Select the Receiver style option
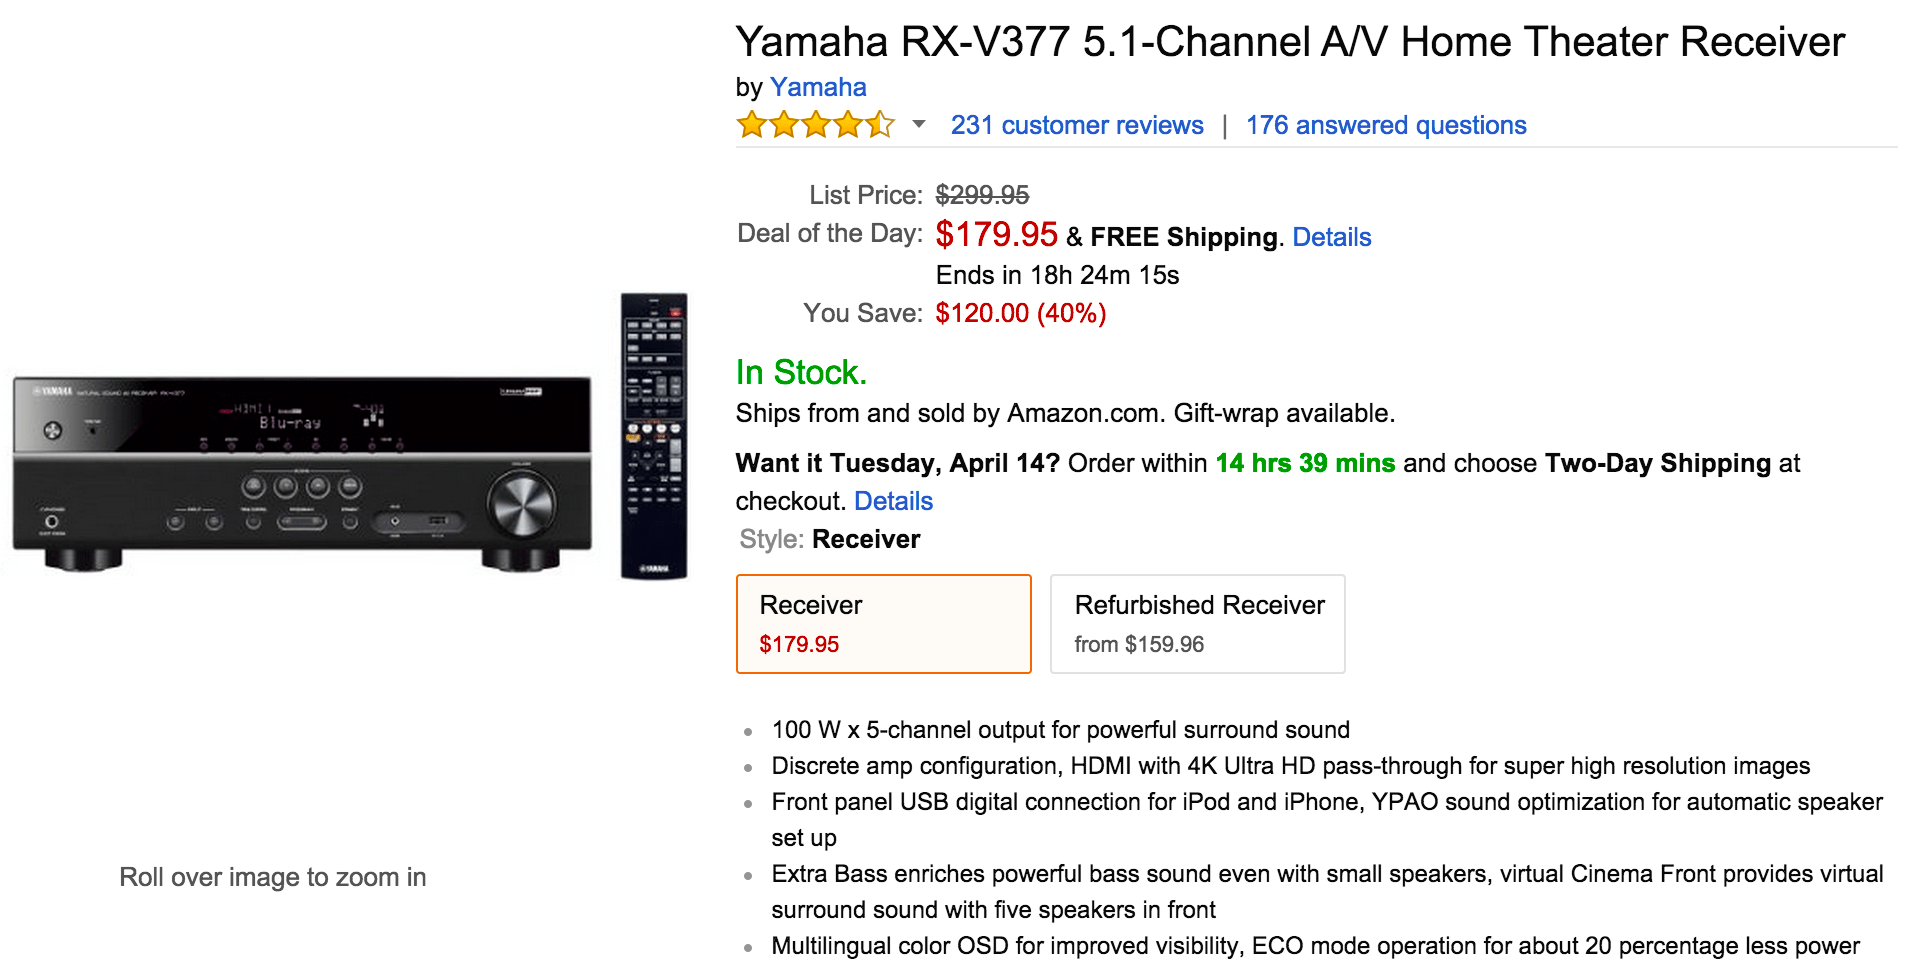The height and width of the screenshot is (960, 1920). coord(882,622)
